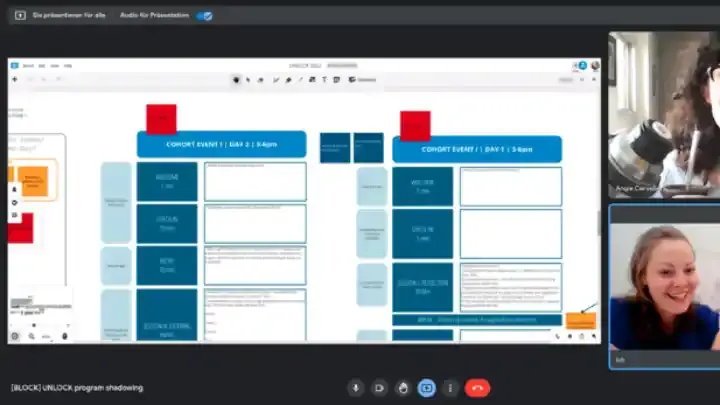The image size is (720, 405).
Task: Click the red hang-up call button
Action: (477, 388)
